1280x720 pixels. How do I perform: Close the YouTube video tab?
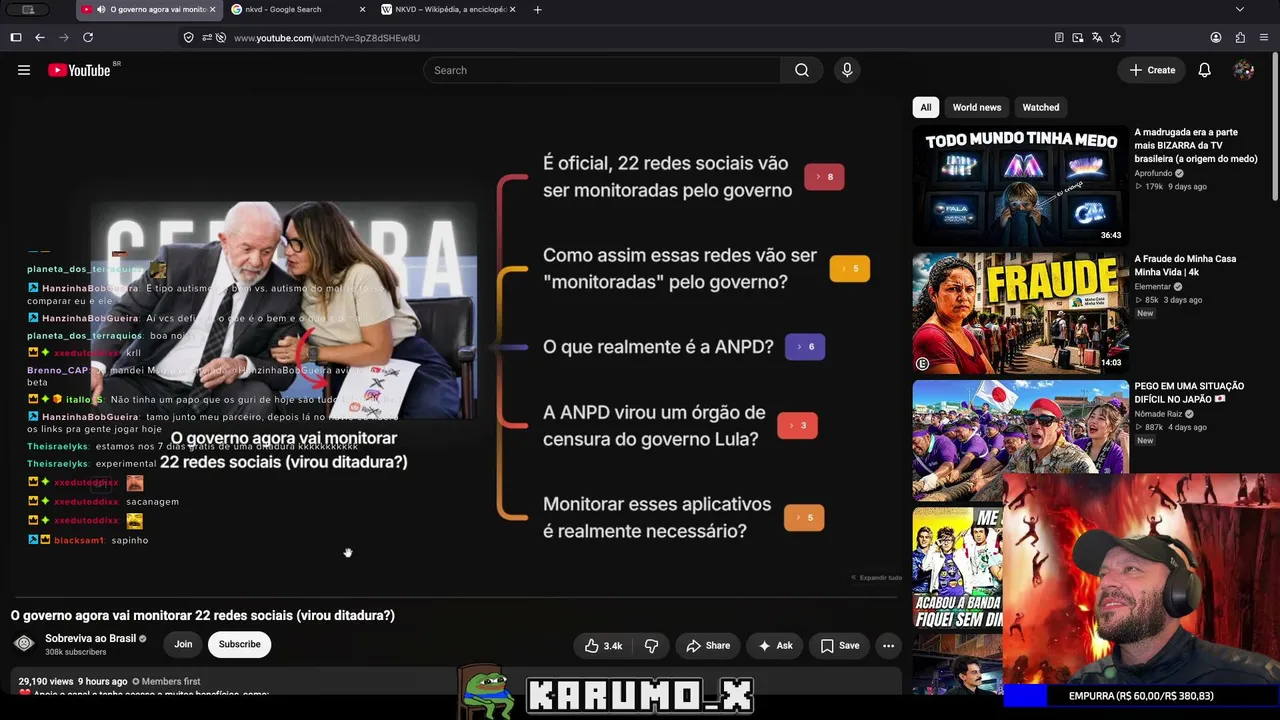pyautogui.click(x=212, y=10)
